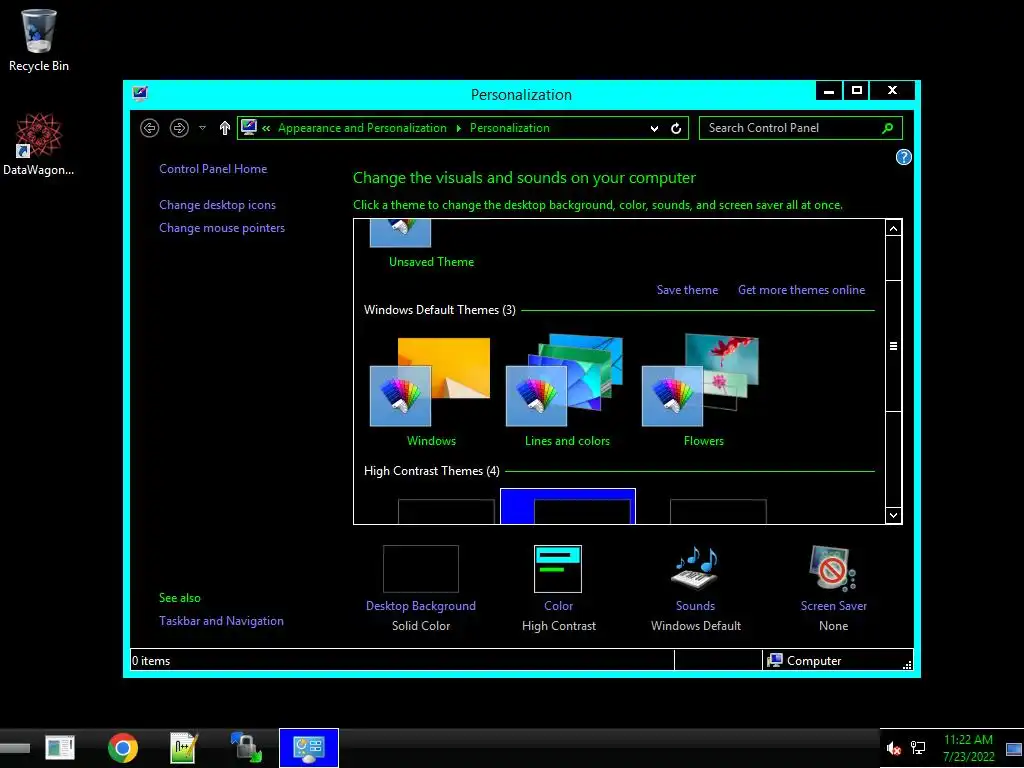Maximize the Personalization window
This screenshot has width=1024, height=768.
point(856,91)
